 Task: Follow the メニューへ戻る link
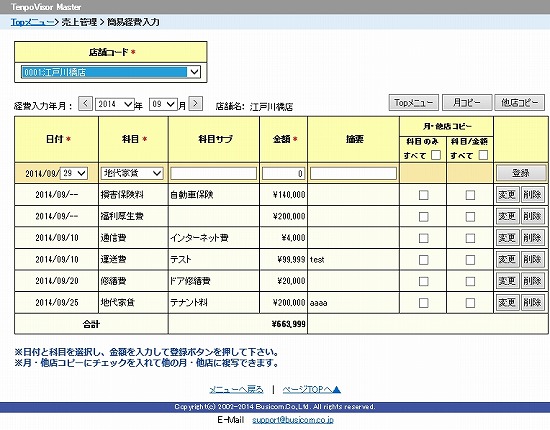coord(236,390)
